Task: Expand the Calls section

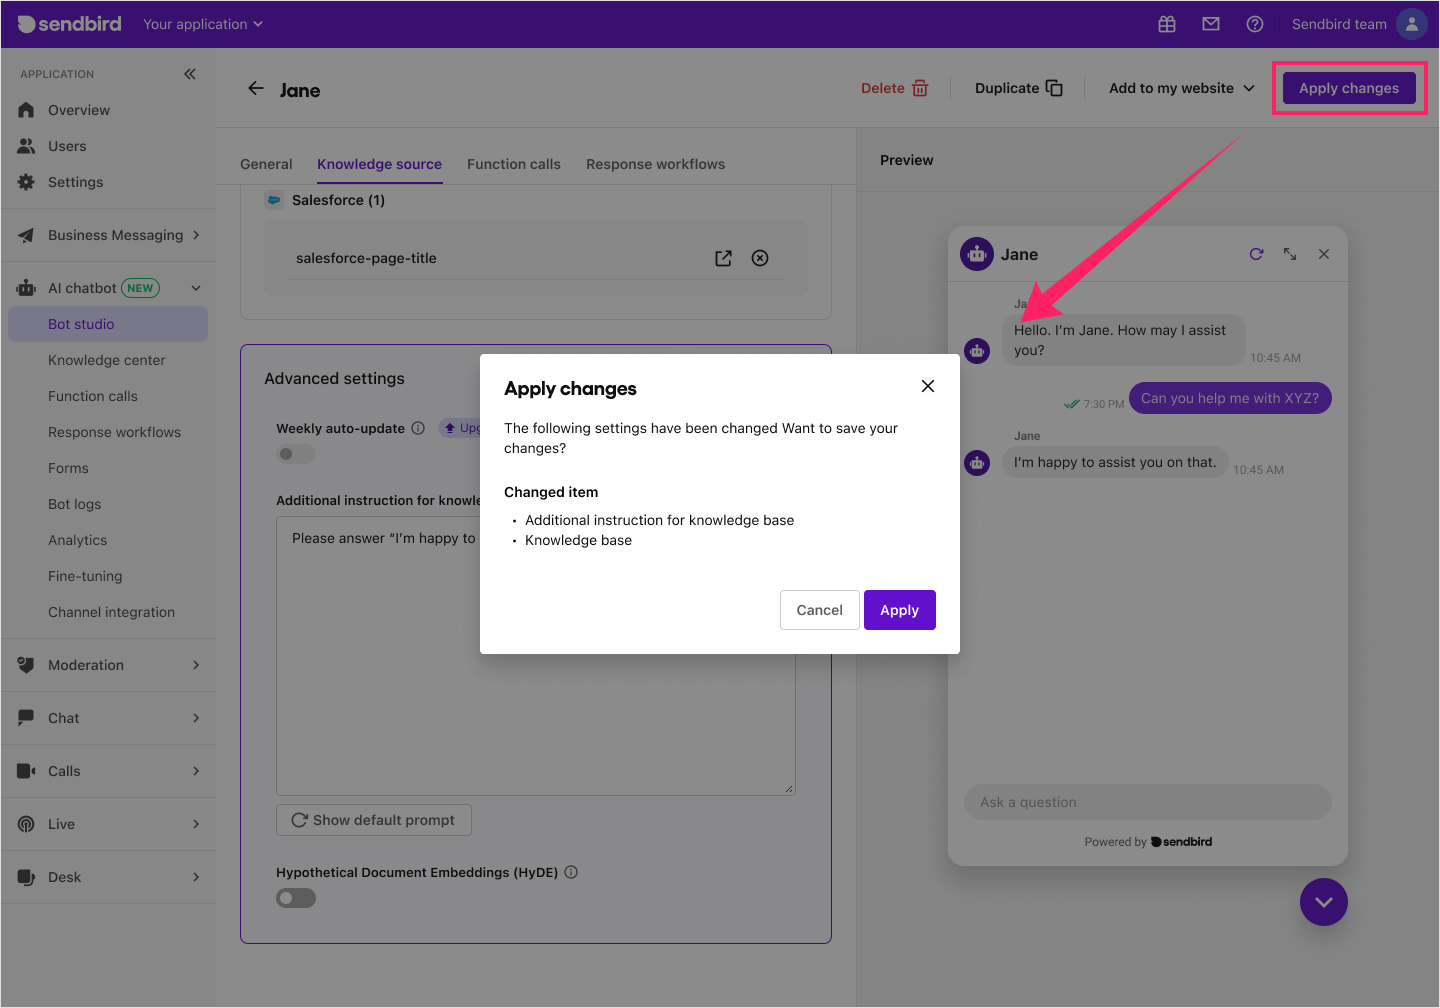Action: [x=108, y=771]
